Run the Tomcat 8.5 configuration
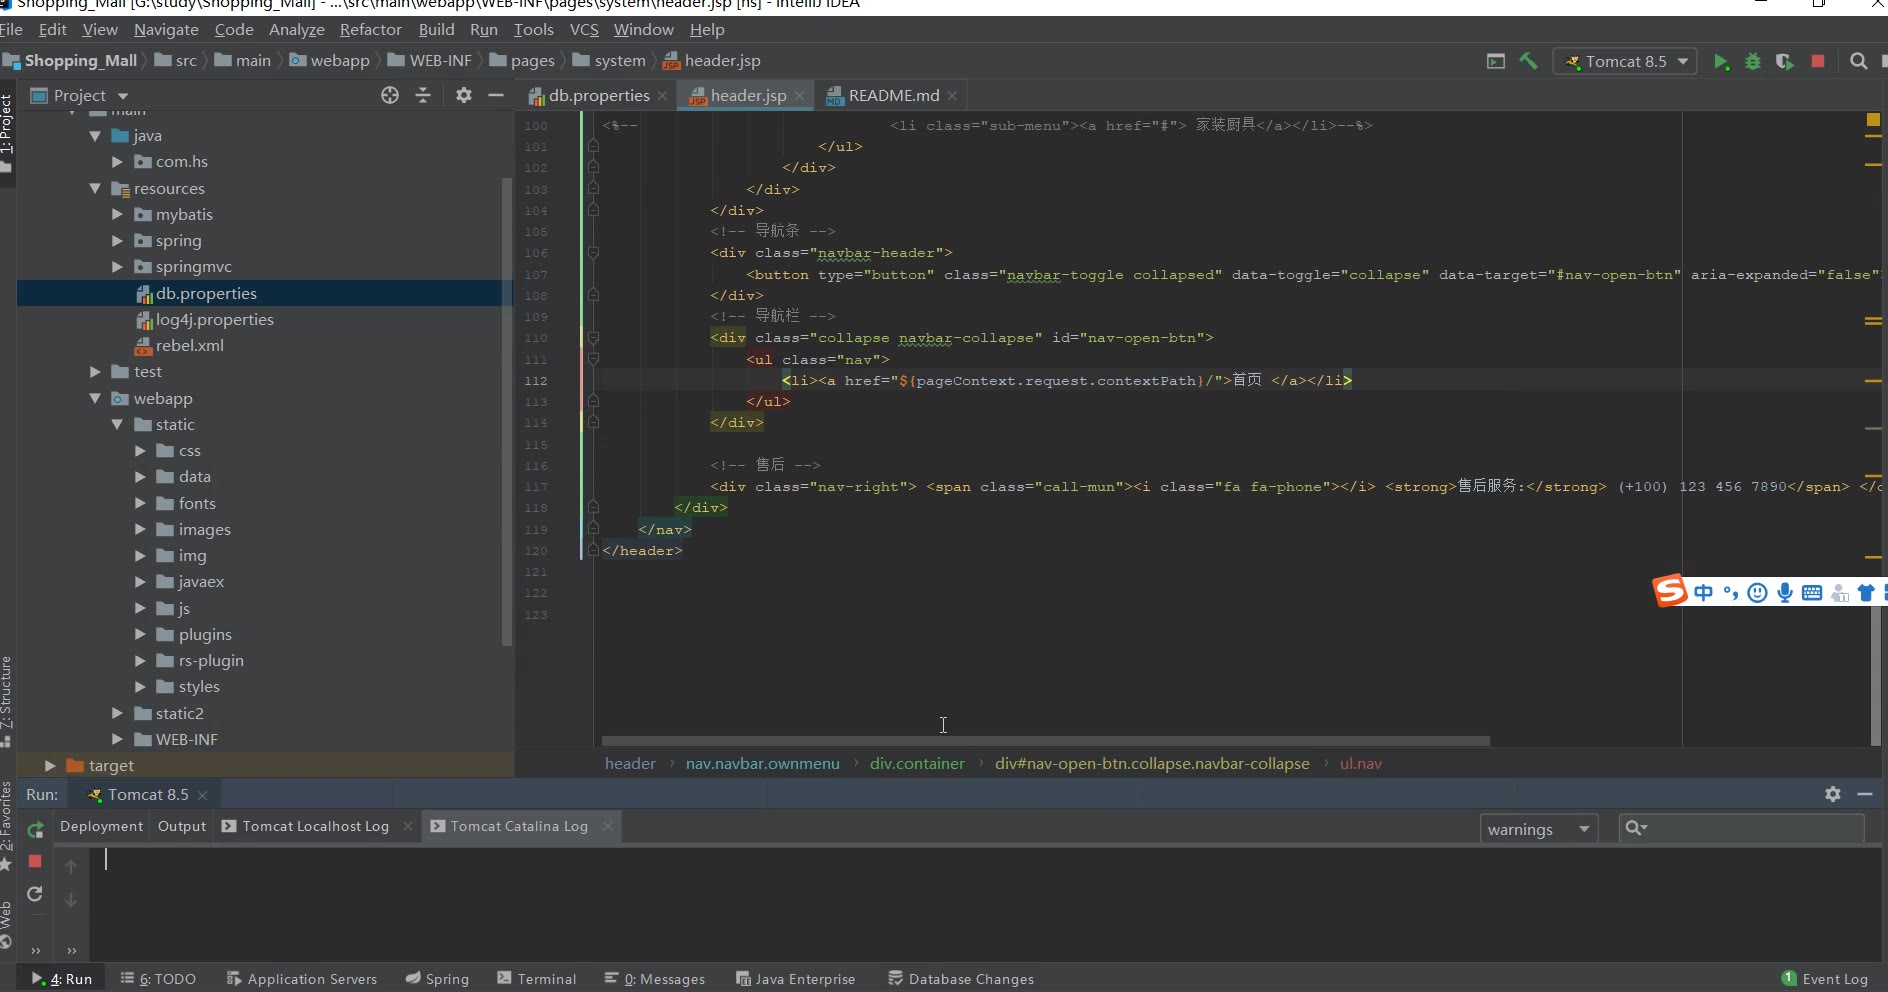 [1721, 62]
